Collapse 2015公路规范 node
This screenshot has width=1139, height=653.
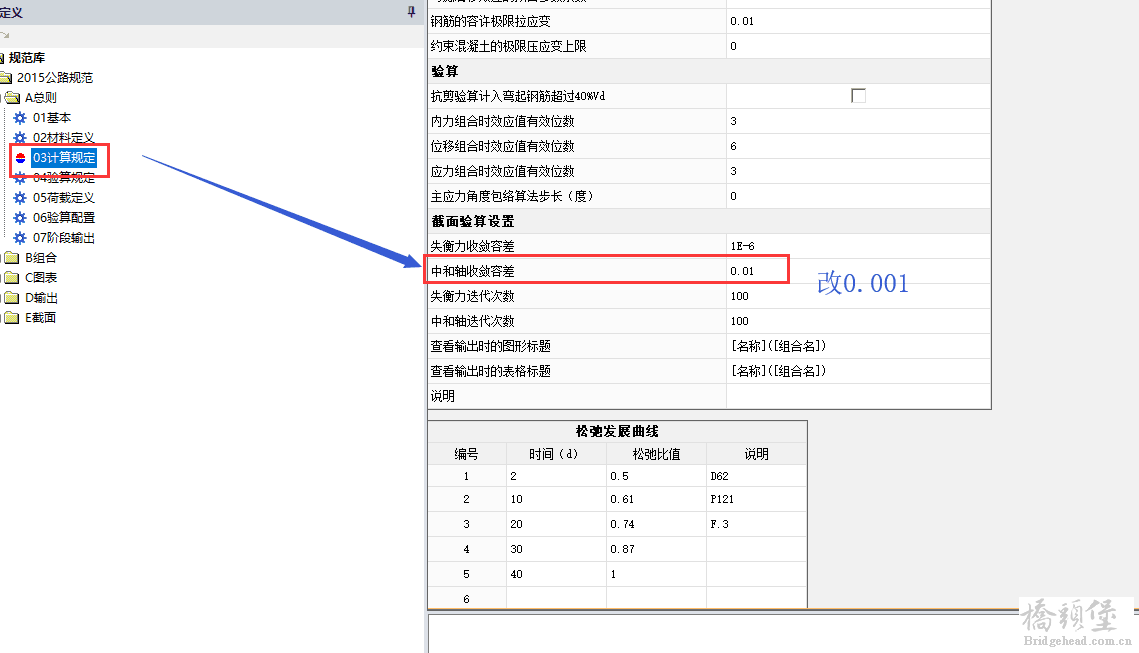pyautogui.click(x=55, y=78)
